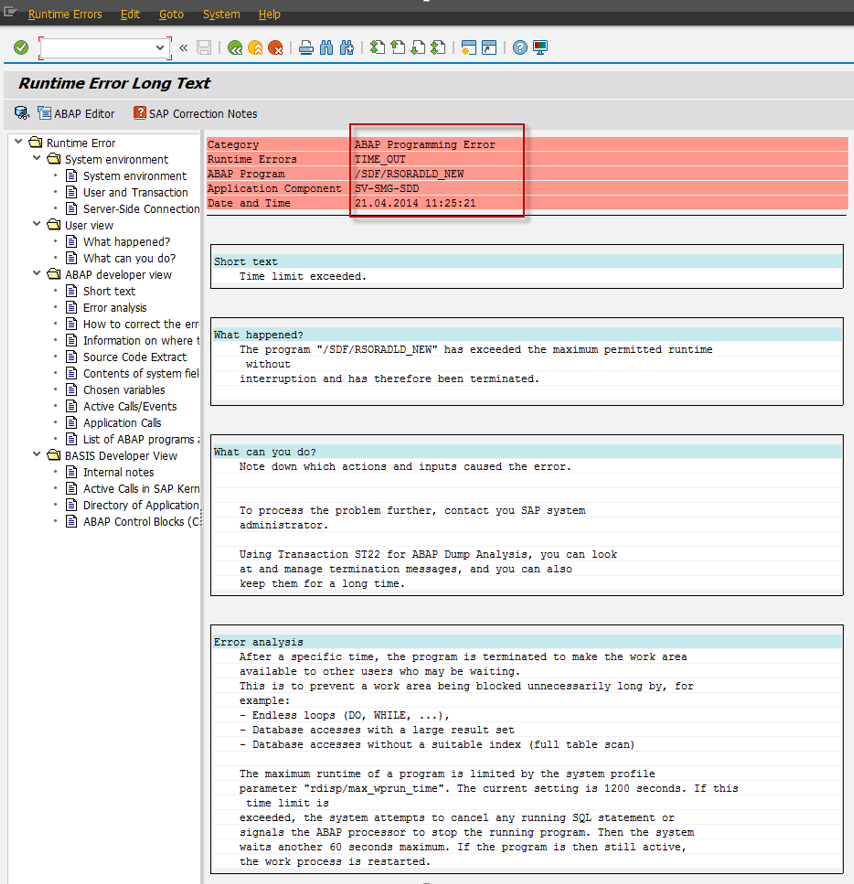Screen dimensions: 854x884
Task: Click the Find Next icon
Action: click(346, 47)
